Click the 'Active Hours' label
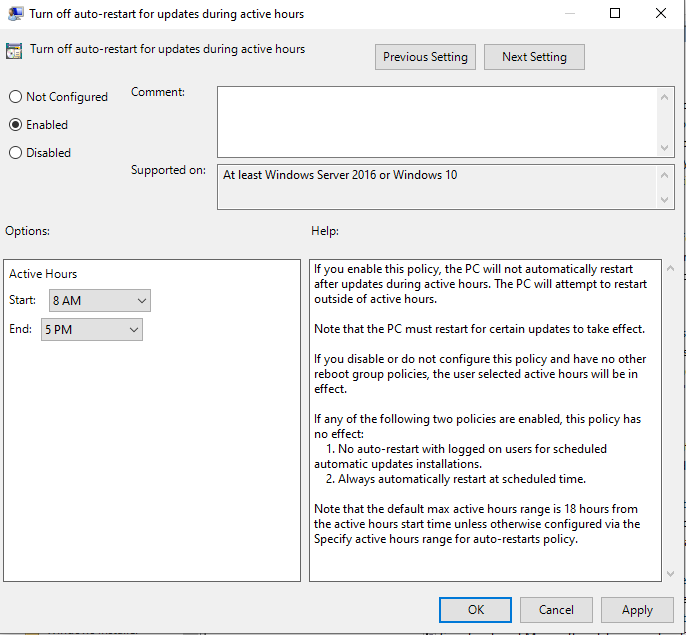This screenshot has height=635, width=686. pos(43,274)
